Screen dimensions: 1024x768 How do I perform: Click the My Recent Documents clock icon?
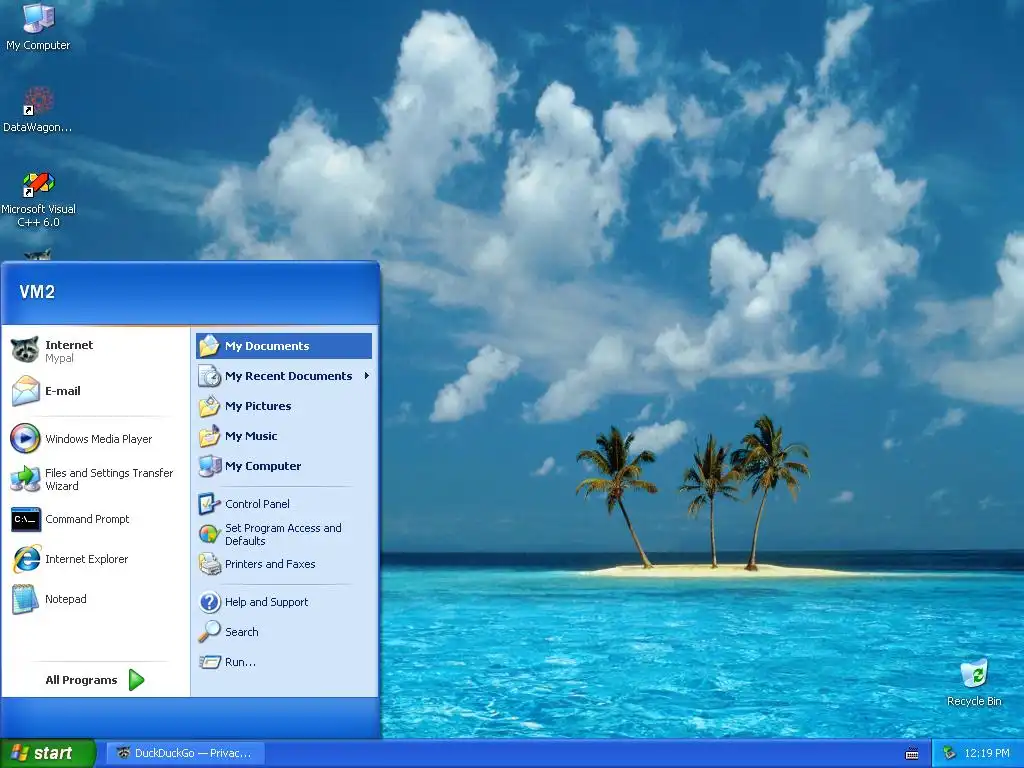(210, 376)
